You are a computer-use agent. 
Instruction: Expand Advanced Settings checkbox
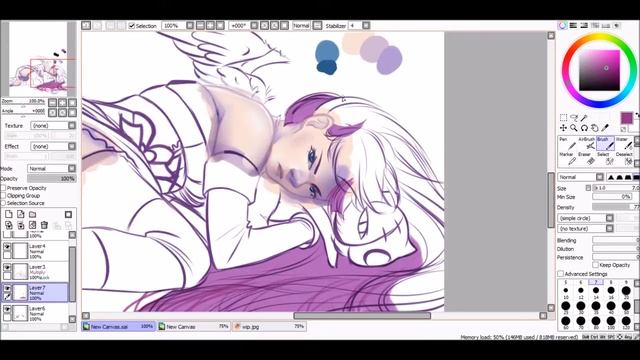(x=560, y=274)
